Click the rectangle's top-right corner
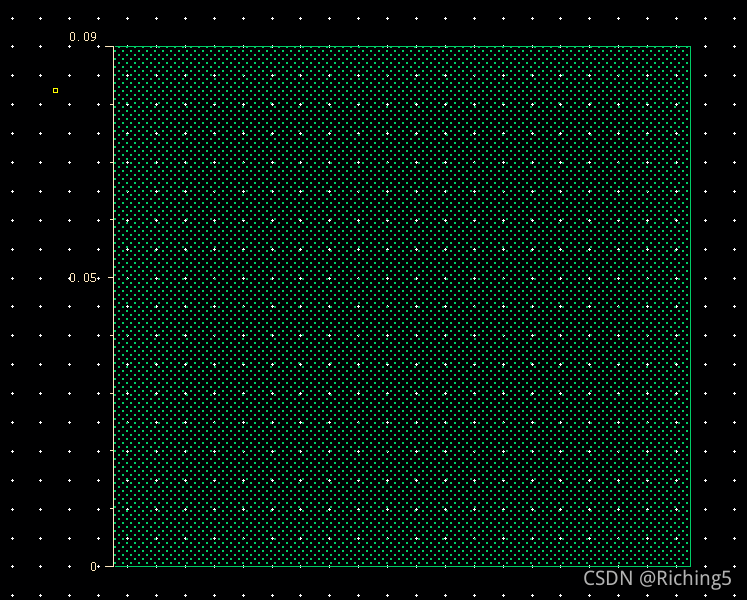 [x=690, y=47]
